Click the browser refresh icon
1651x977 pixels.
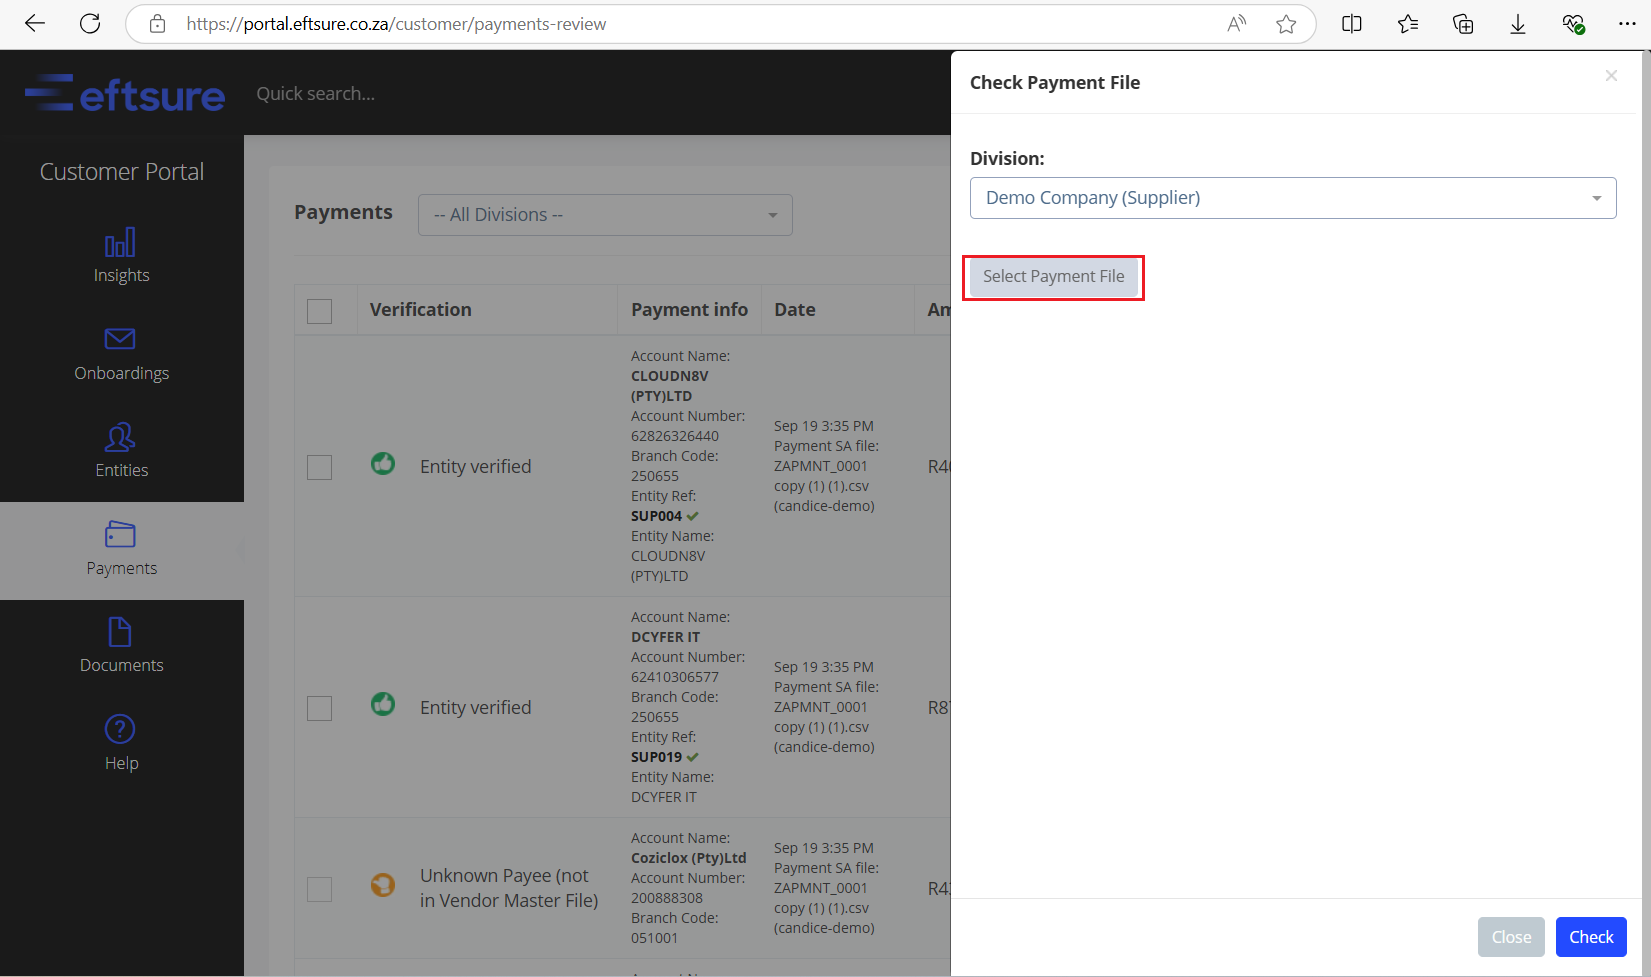coord(90,24)
